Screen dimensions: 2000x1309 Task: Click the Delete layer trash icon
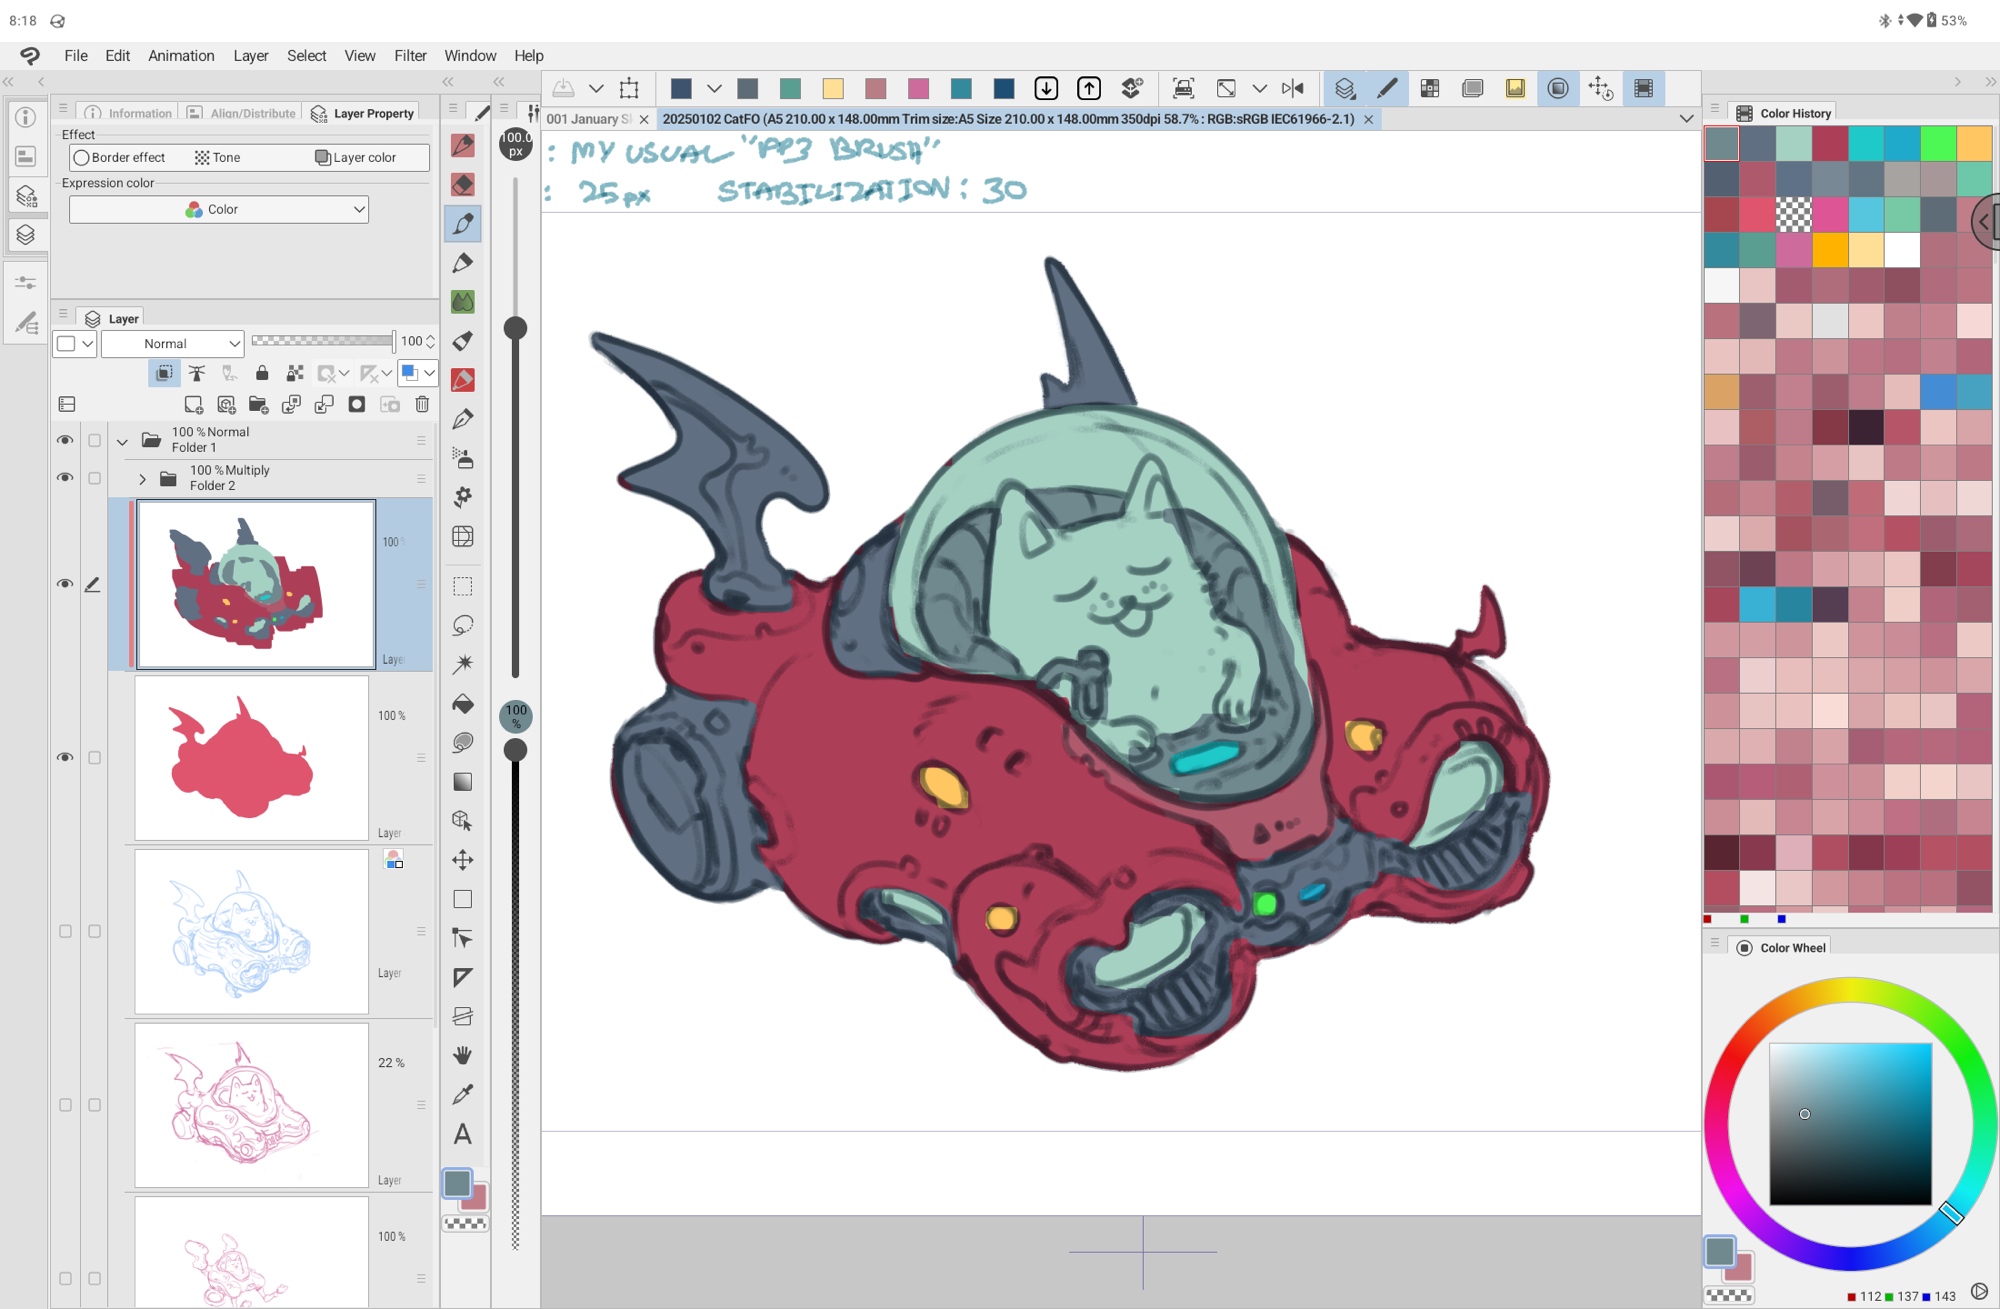(x=422, y=404)
